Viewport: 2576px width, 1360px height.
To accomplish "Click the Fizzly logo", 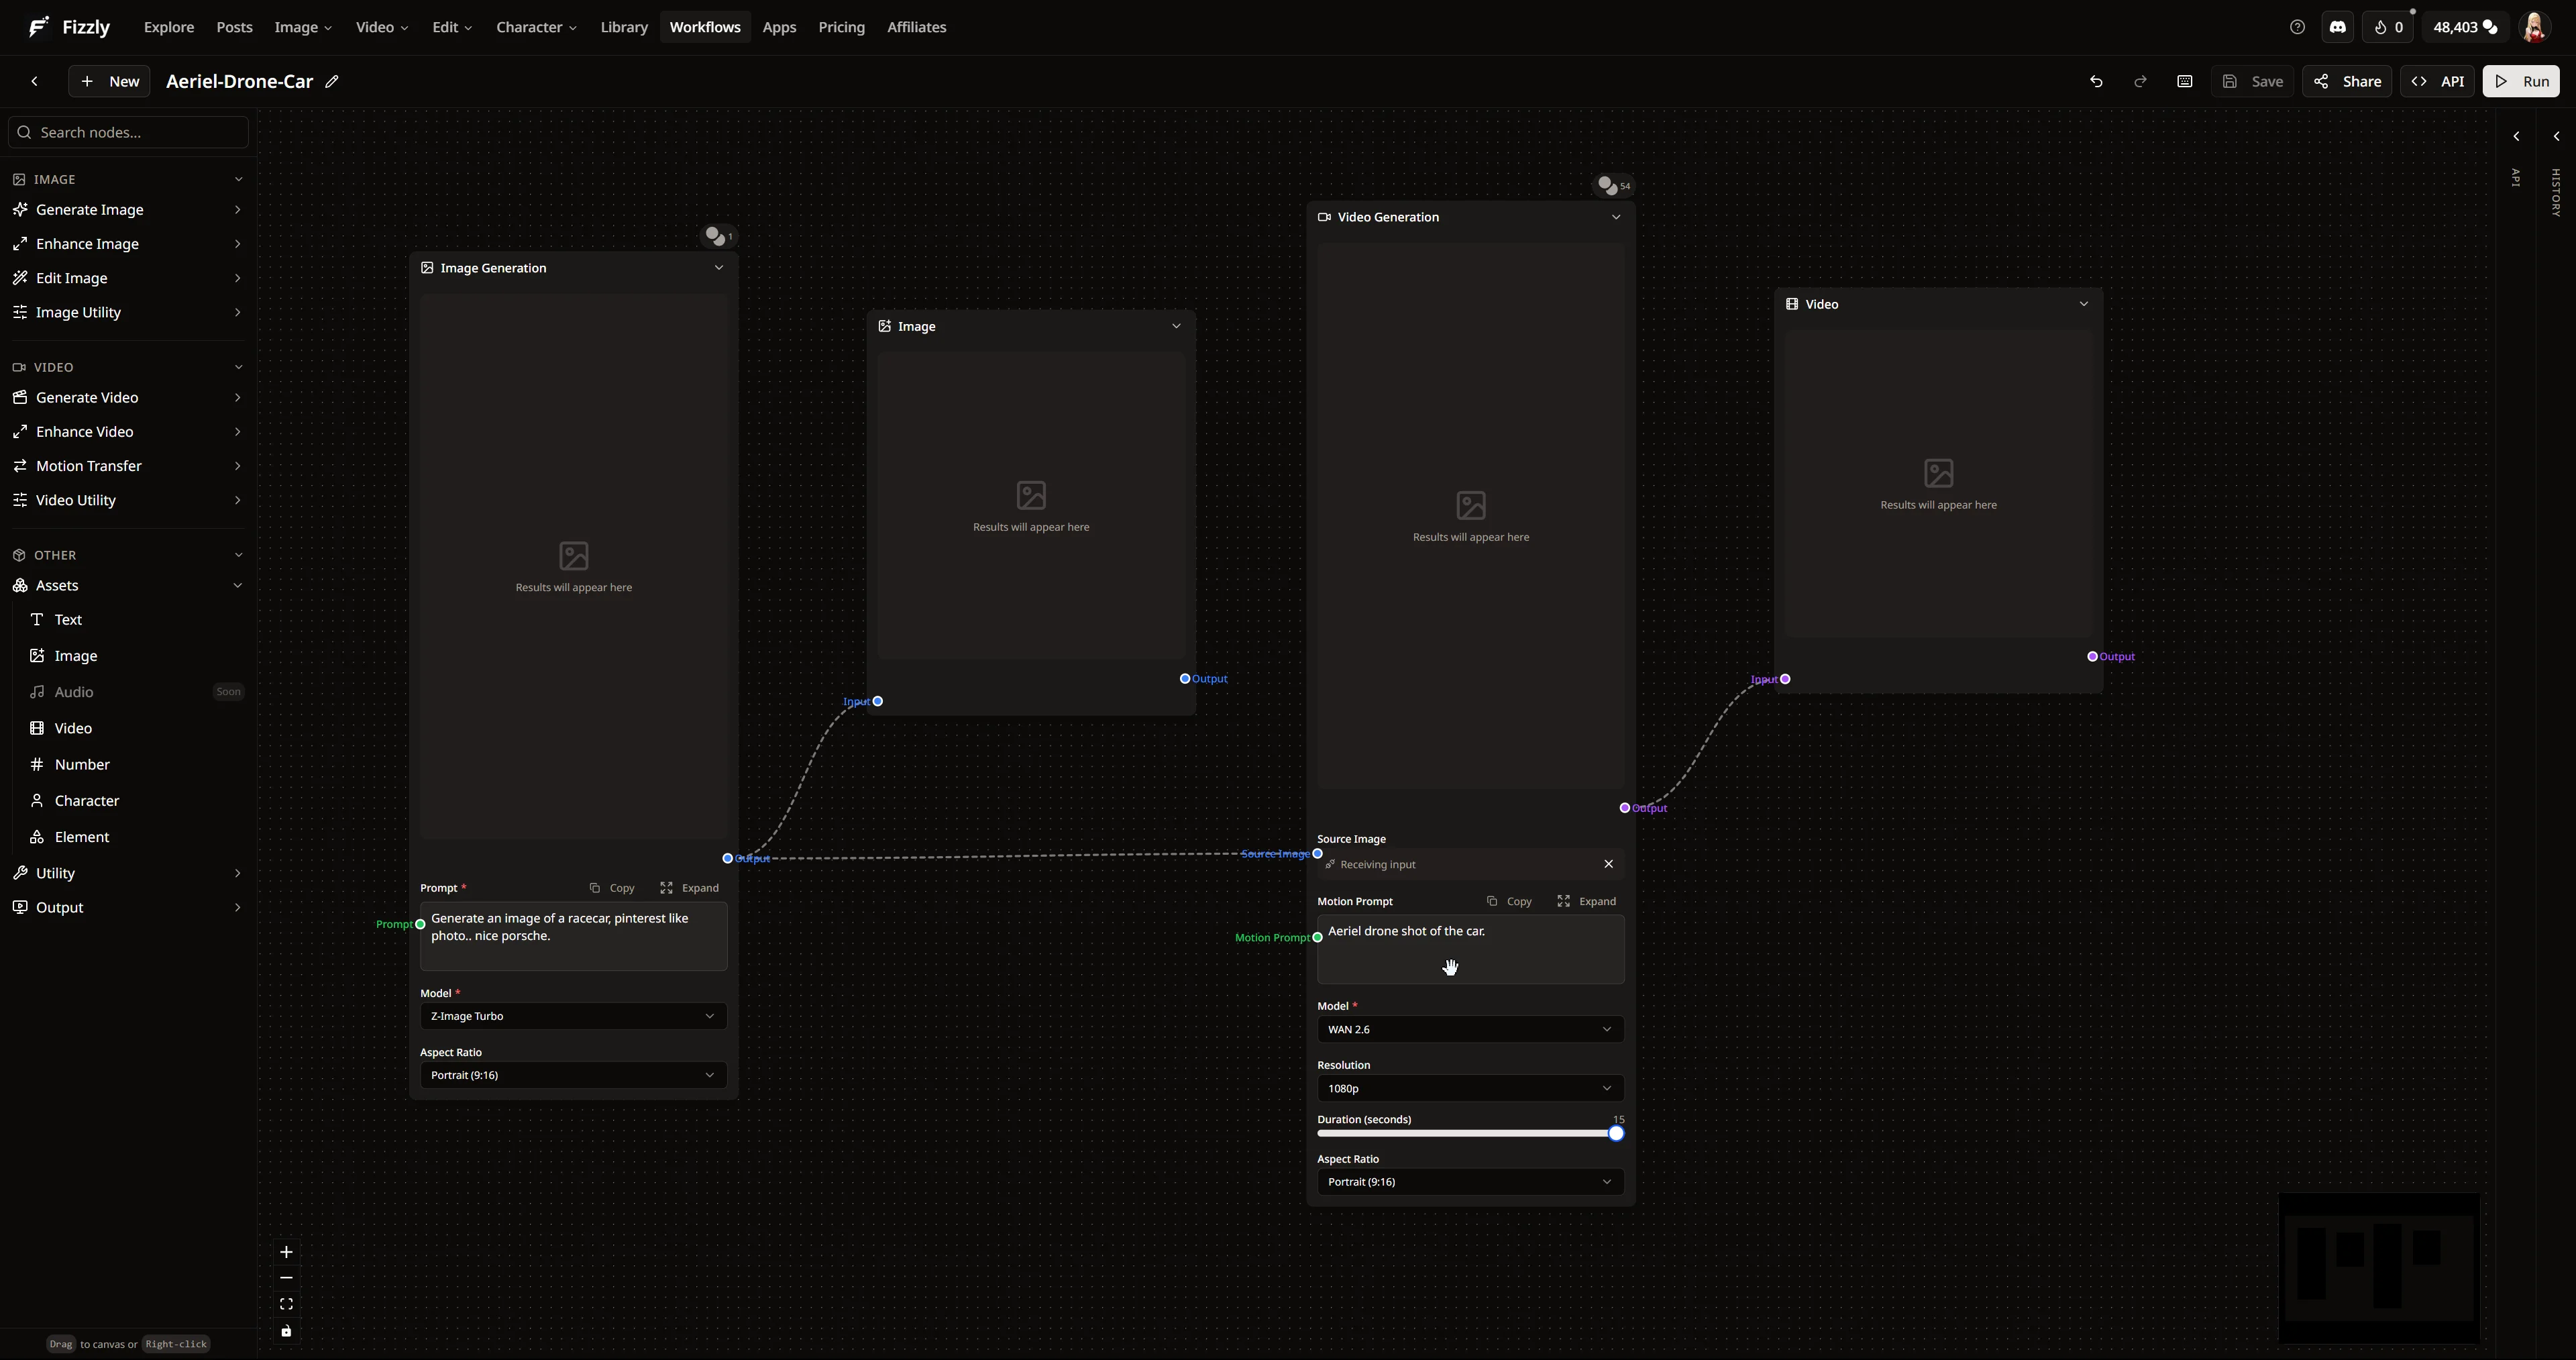I will point(67,27).
